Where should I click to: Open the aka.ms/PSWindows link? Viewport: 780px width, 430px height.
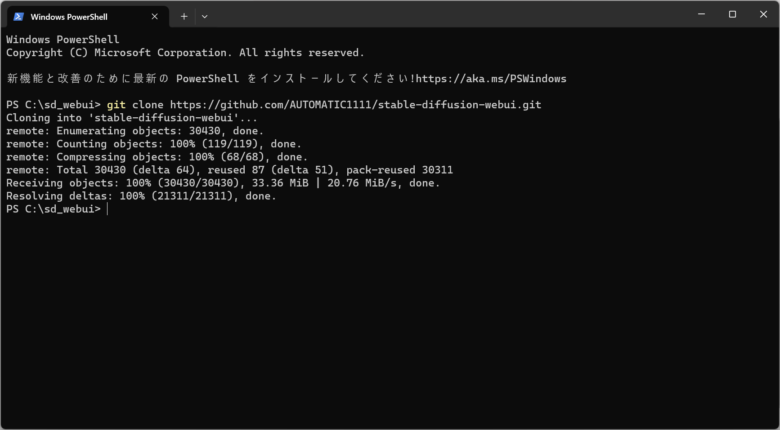491,79
